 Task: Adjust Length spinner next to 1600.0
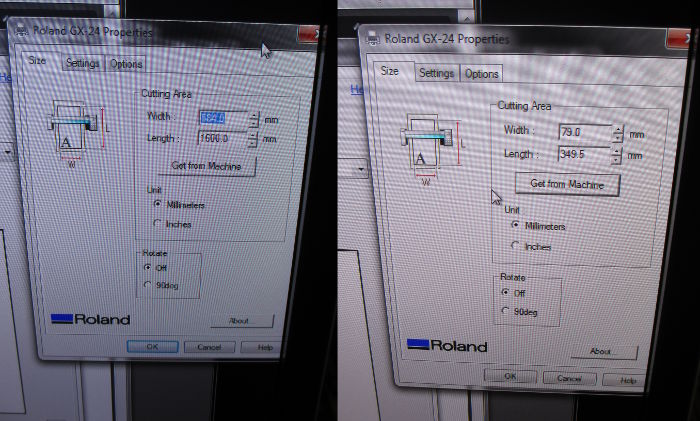(252, 139)
